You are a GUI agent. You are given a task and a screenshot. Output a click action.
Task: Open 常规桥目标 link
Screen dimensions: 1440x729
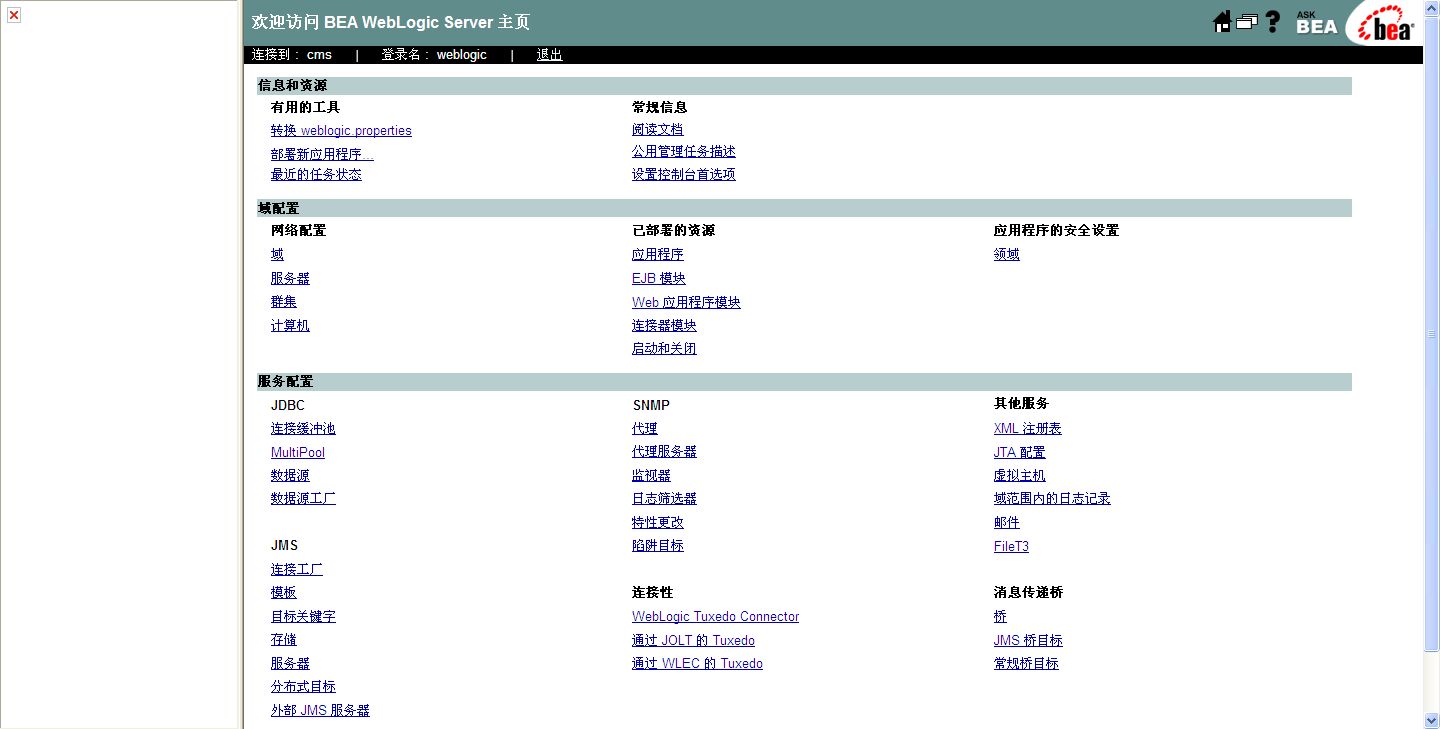coord(1026,664)
